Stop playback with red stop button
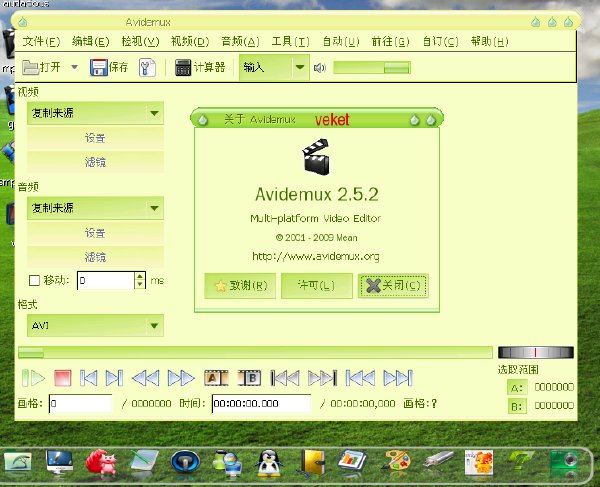 (63, 378)
